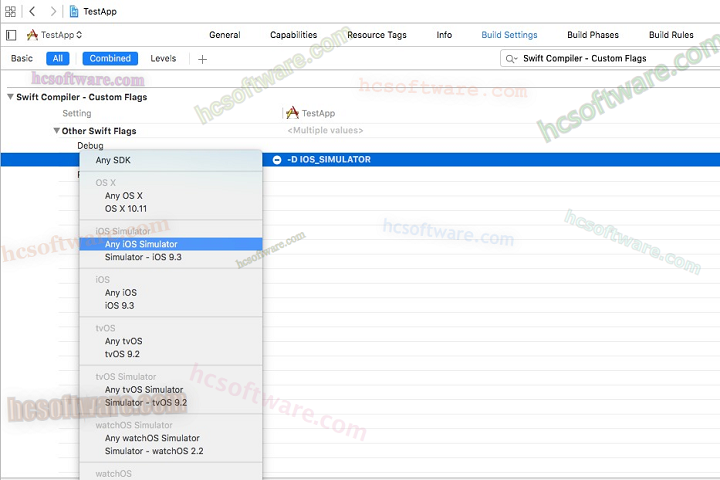Switch to the General tab
The width and height of the screenshot is (720, 480).
pos(225,35)
